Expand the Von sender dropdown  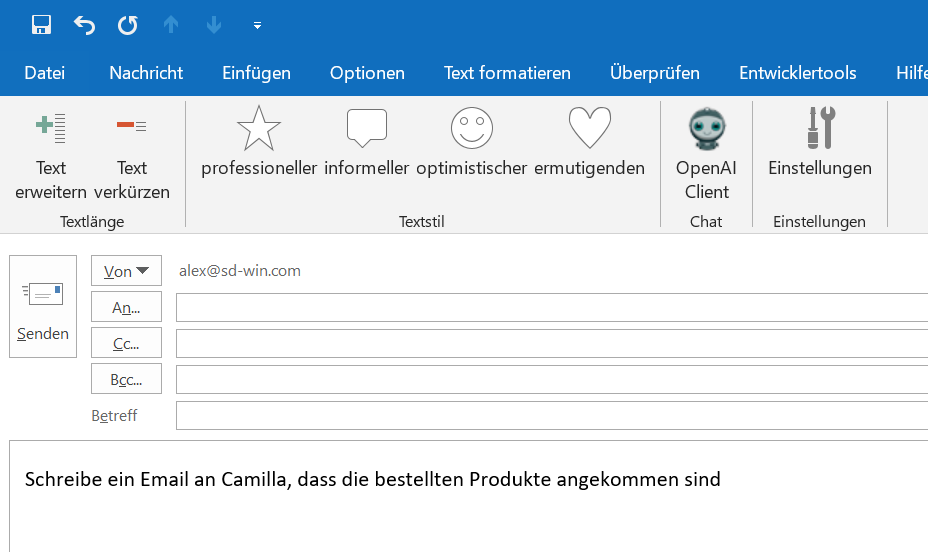click(x=126, y=271)
